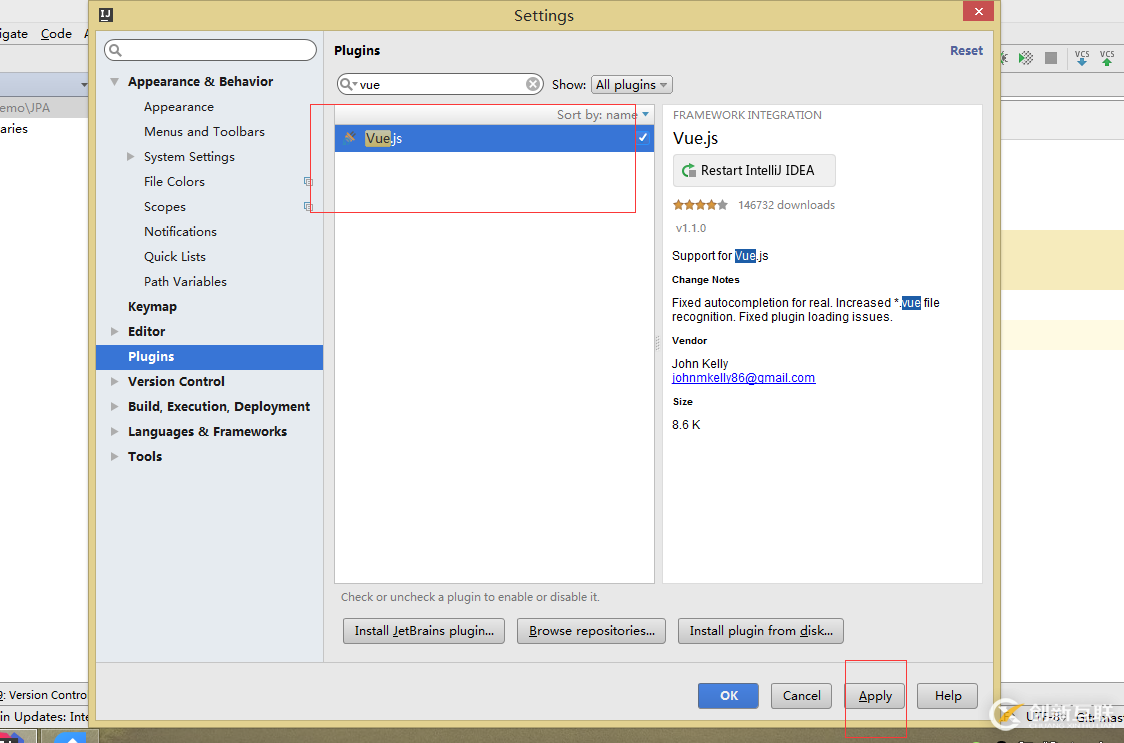Image resolution: width=1124 pixels, height=743 pixels.
Task: Click Run with Coverage icon in IDE toolbar
Action: tap(1027, 58)
